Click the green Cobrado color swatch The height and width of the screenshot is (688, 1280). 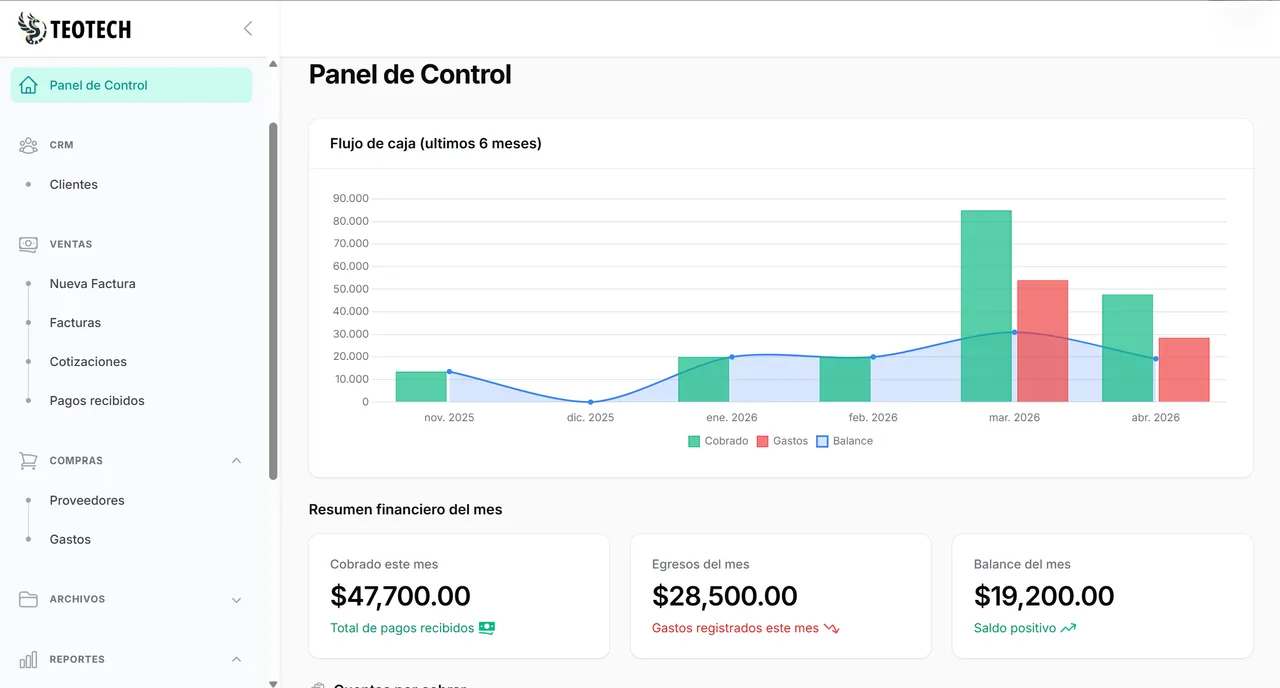click(692, 440)
